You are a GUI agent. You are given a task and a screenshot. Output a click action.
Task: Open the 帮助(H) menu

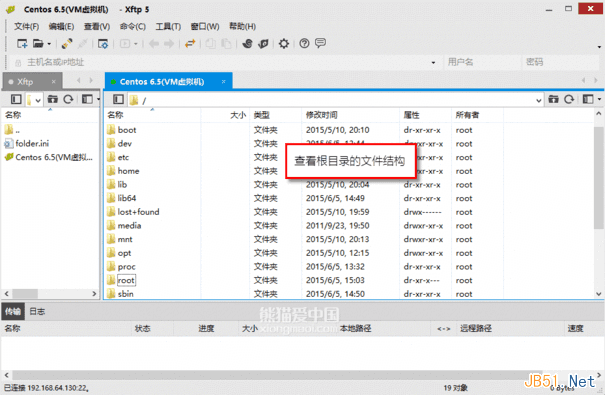click(x=242, y=26)
